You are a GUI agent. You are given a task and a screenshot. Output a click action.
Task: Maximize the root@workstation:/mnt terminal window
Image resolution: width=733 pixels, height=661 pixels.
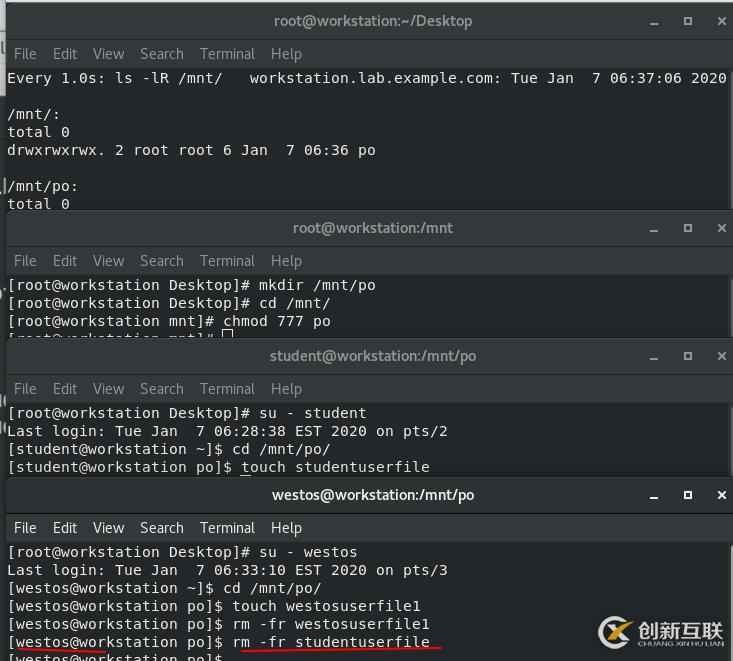pos(688,228)
